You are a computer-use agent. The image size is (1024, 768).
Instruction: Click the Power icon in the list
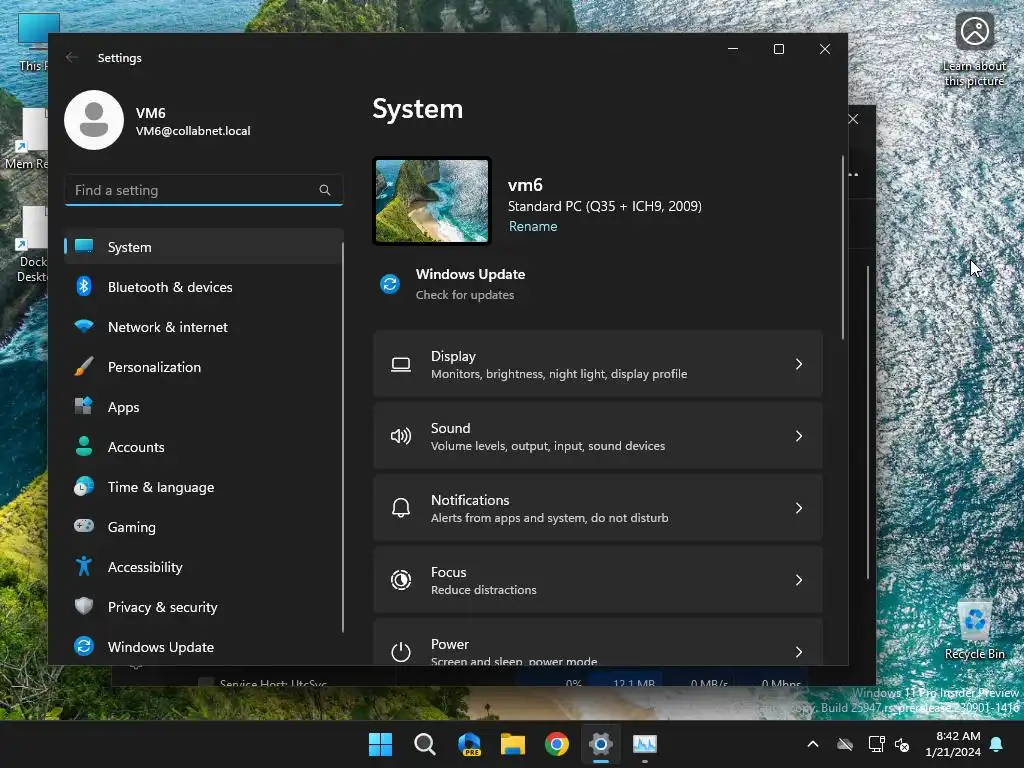tap(401, 652)
